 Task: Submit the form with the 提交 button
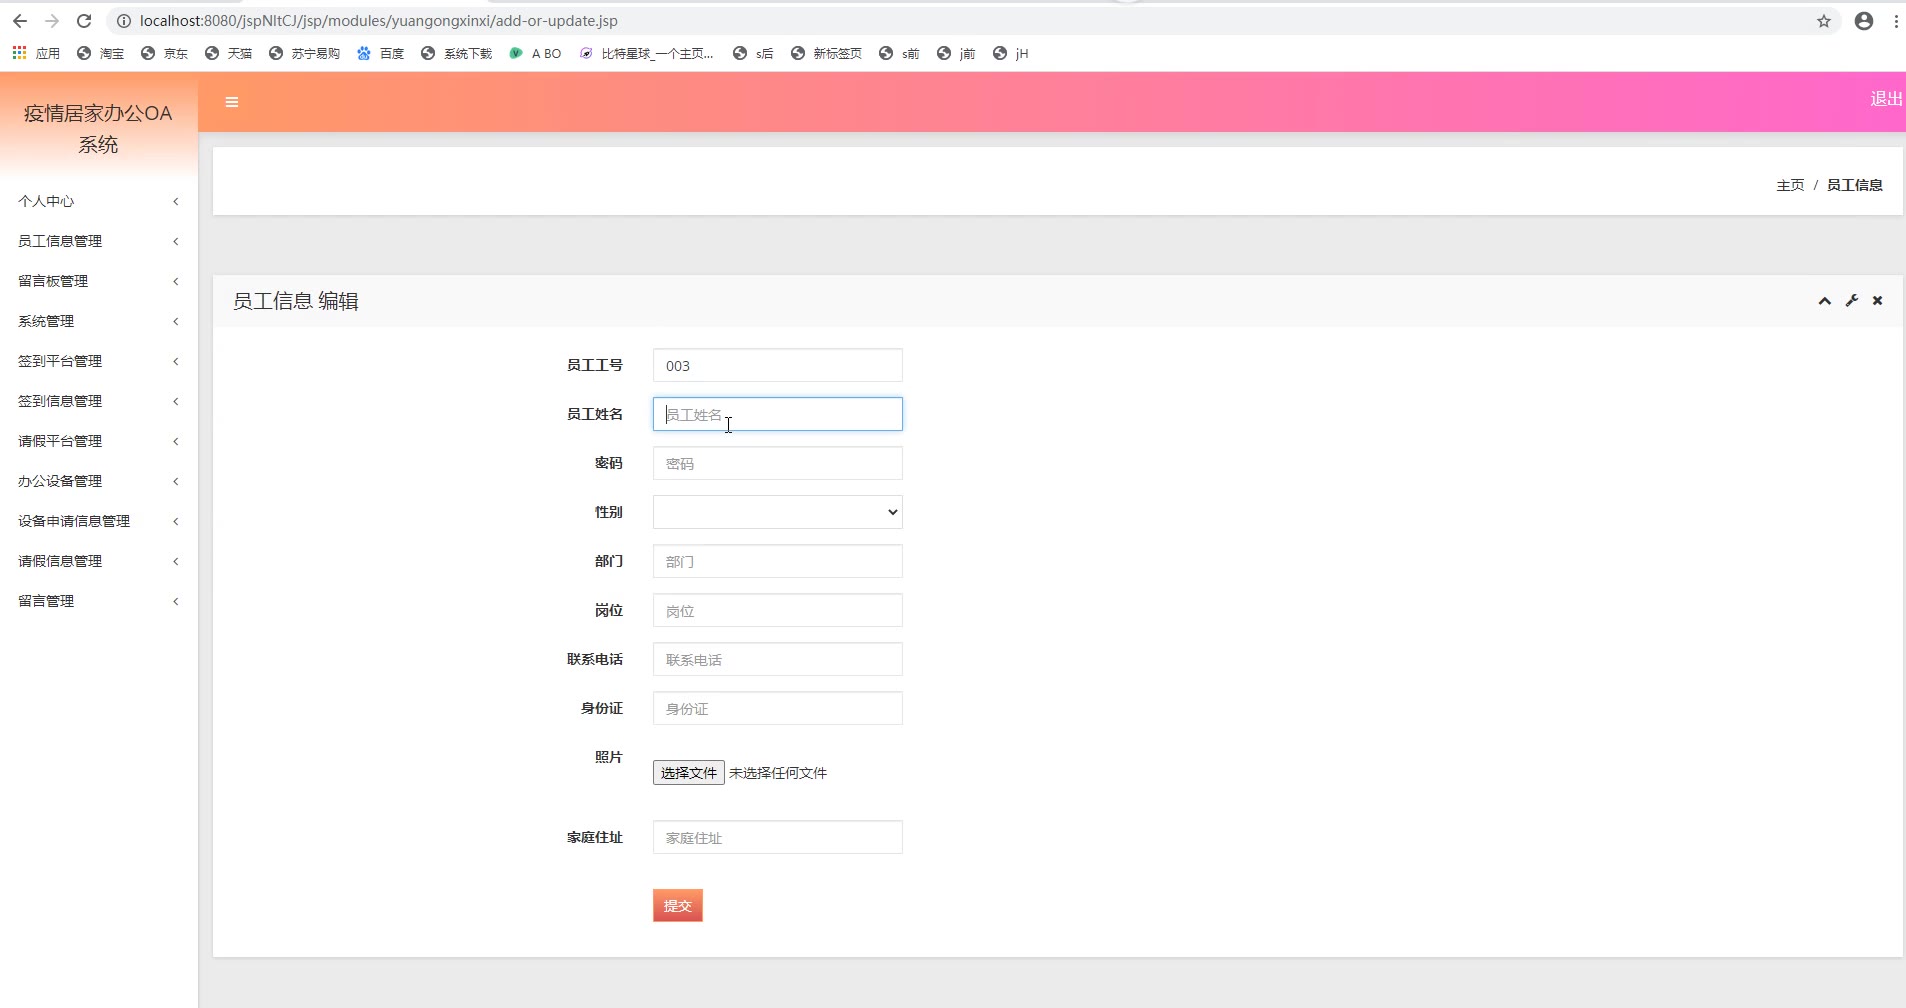click(x=678, y=905)
